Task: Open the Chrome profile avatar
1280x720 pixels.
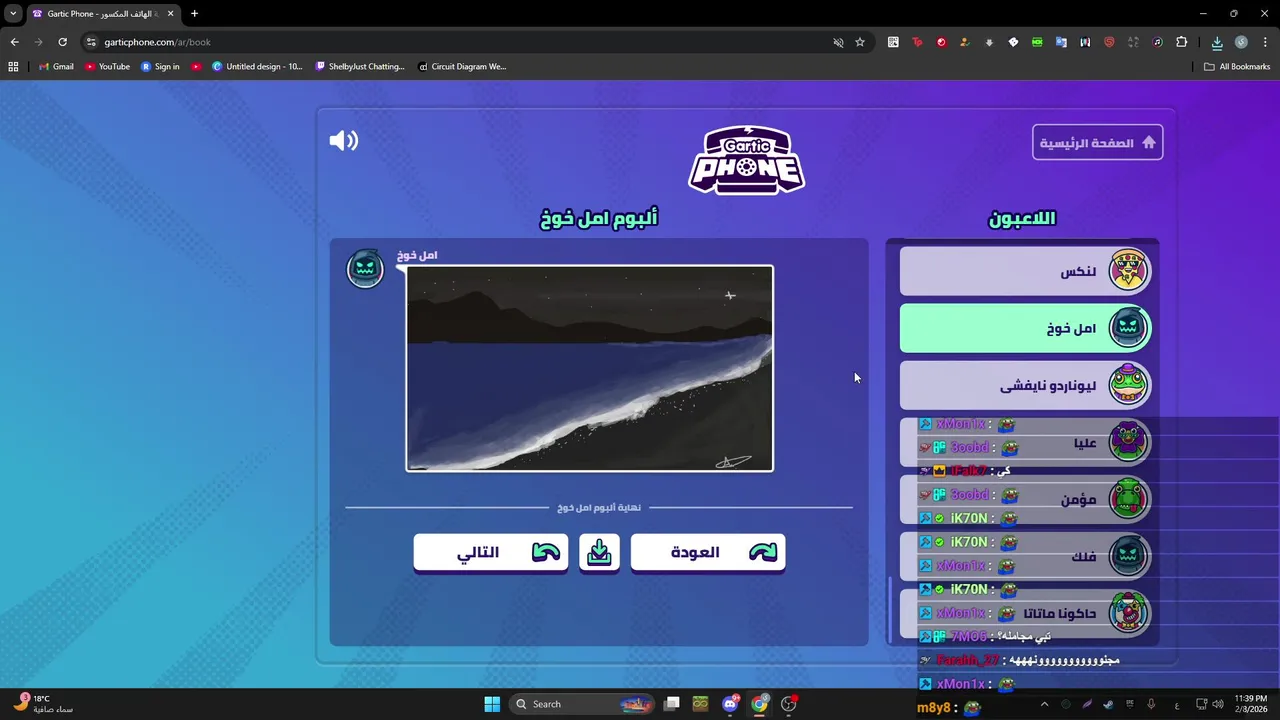Action: (1241, 42)
